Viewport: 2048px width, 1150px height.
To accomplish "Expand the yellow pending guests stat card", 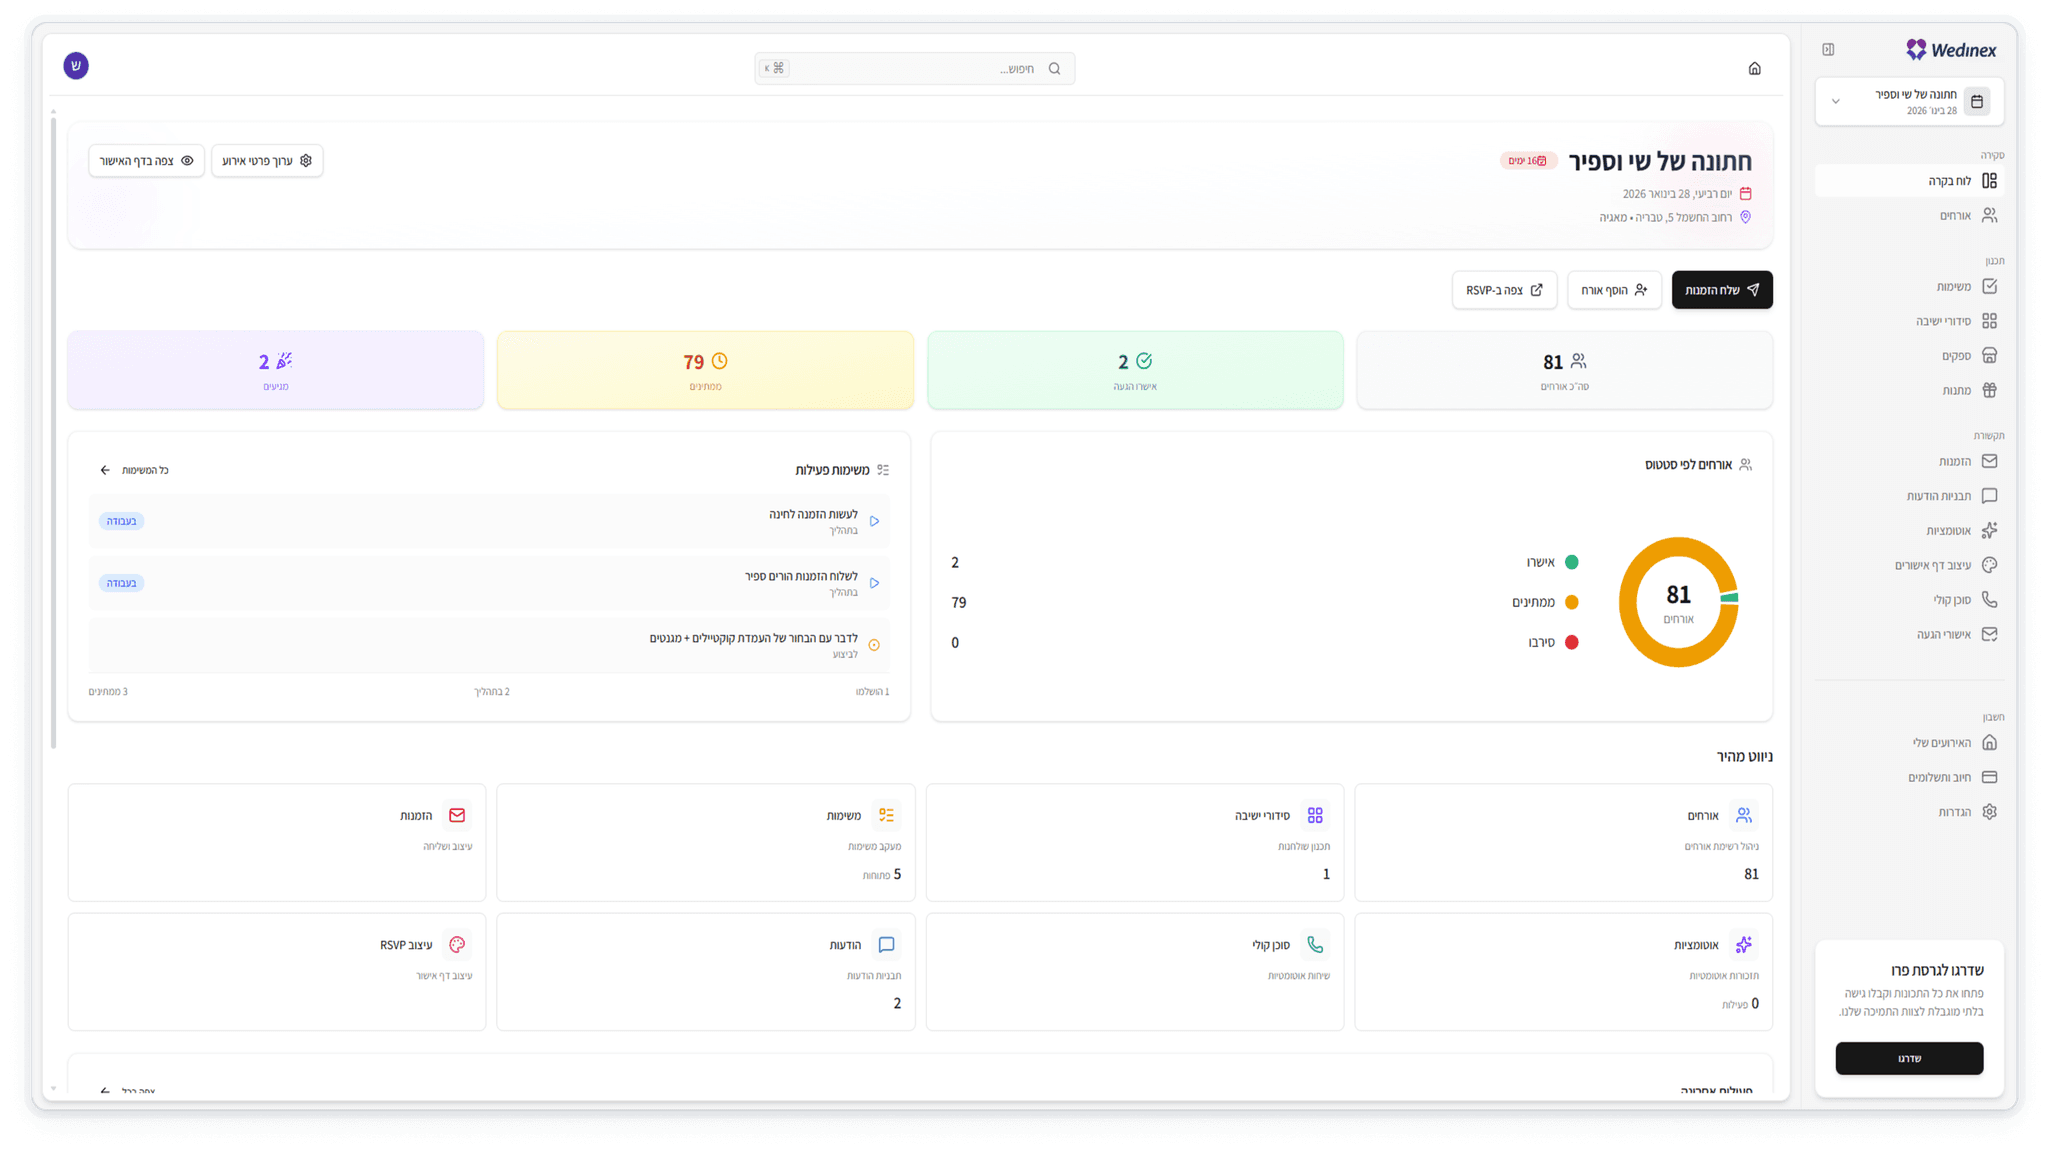I will 705,370.
